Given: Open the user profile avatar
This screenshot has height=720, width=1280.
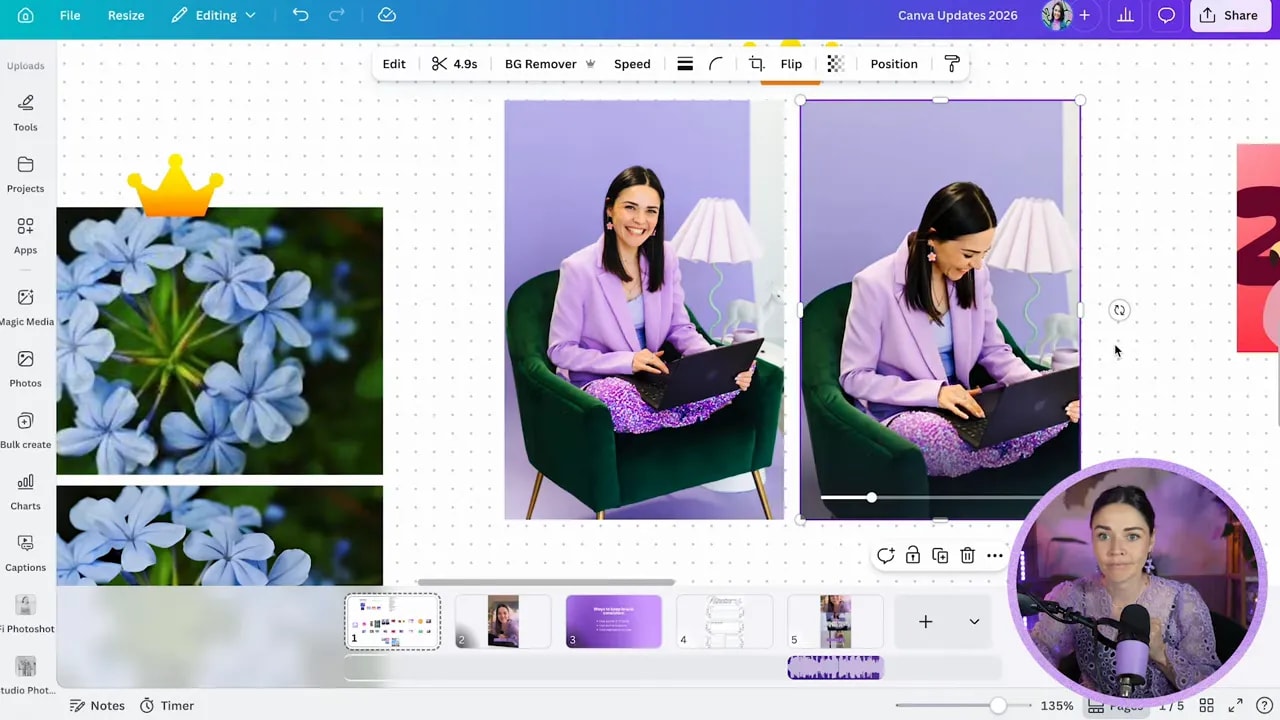Looking at the screenshot, I should pyautogui.click(x=1055, y=15).
